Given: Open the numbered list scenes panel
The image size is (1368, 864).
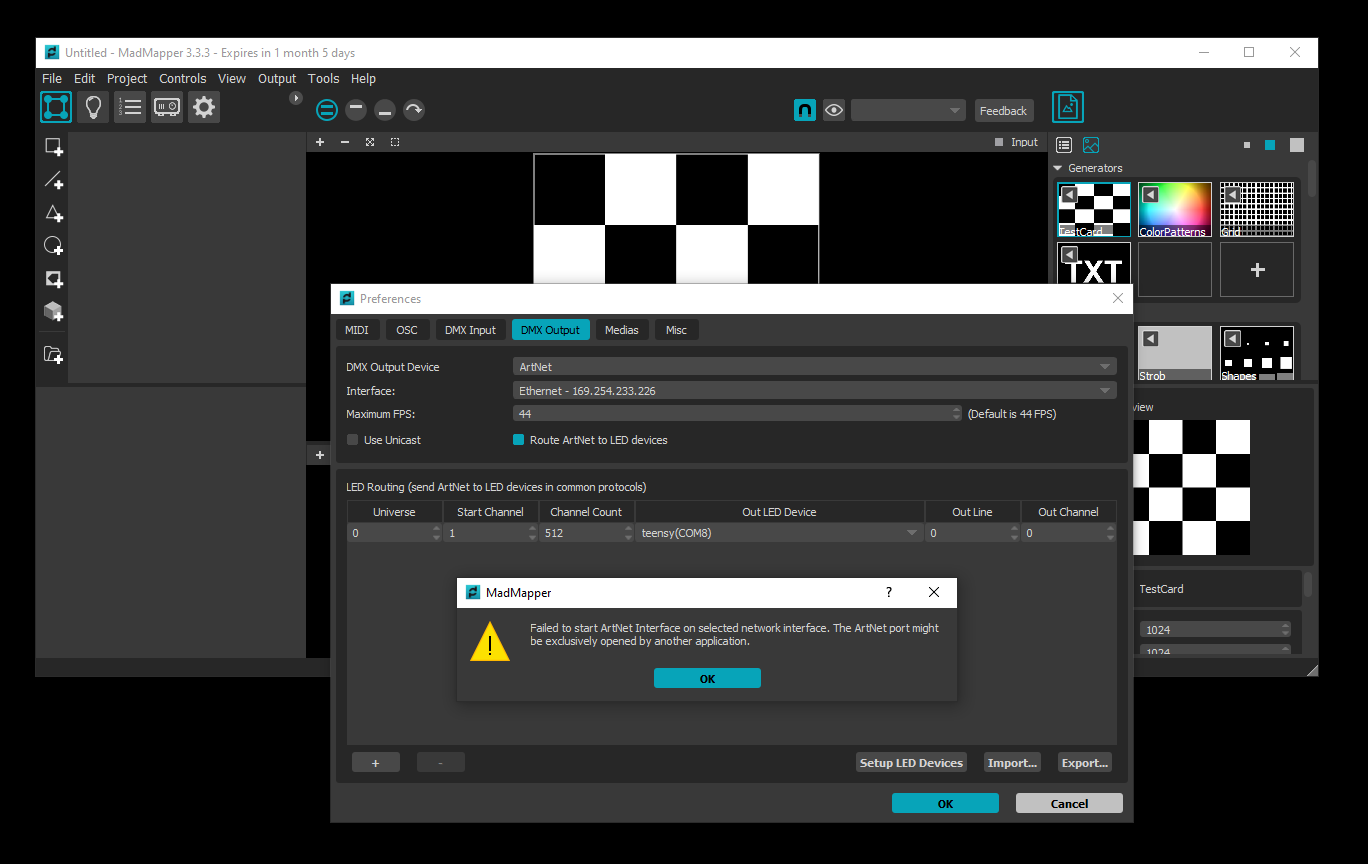Looking at the screenshot, I should [x=130, y=107].
